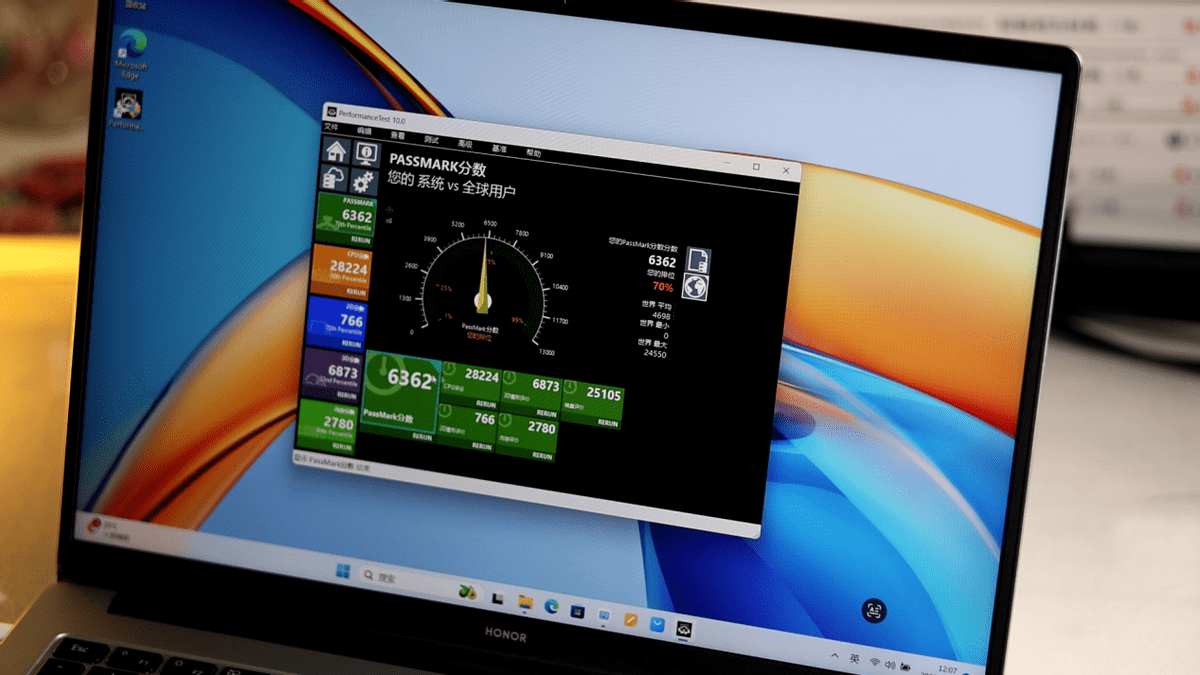This screenshot has height=675, width=1200.
Task: Click the 25105 disk results tile
Action: pyautogui.click(x=592, y=404)
